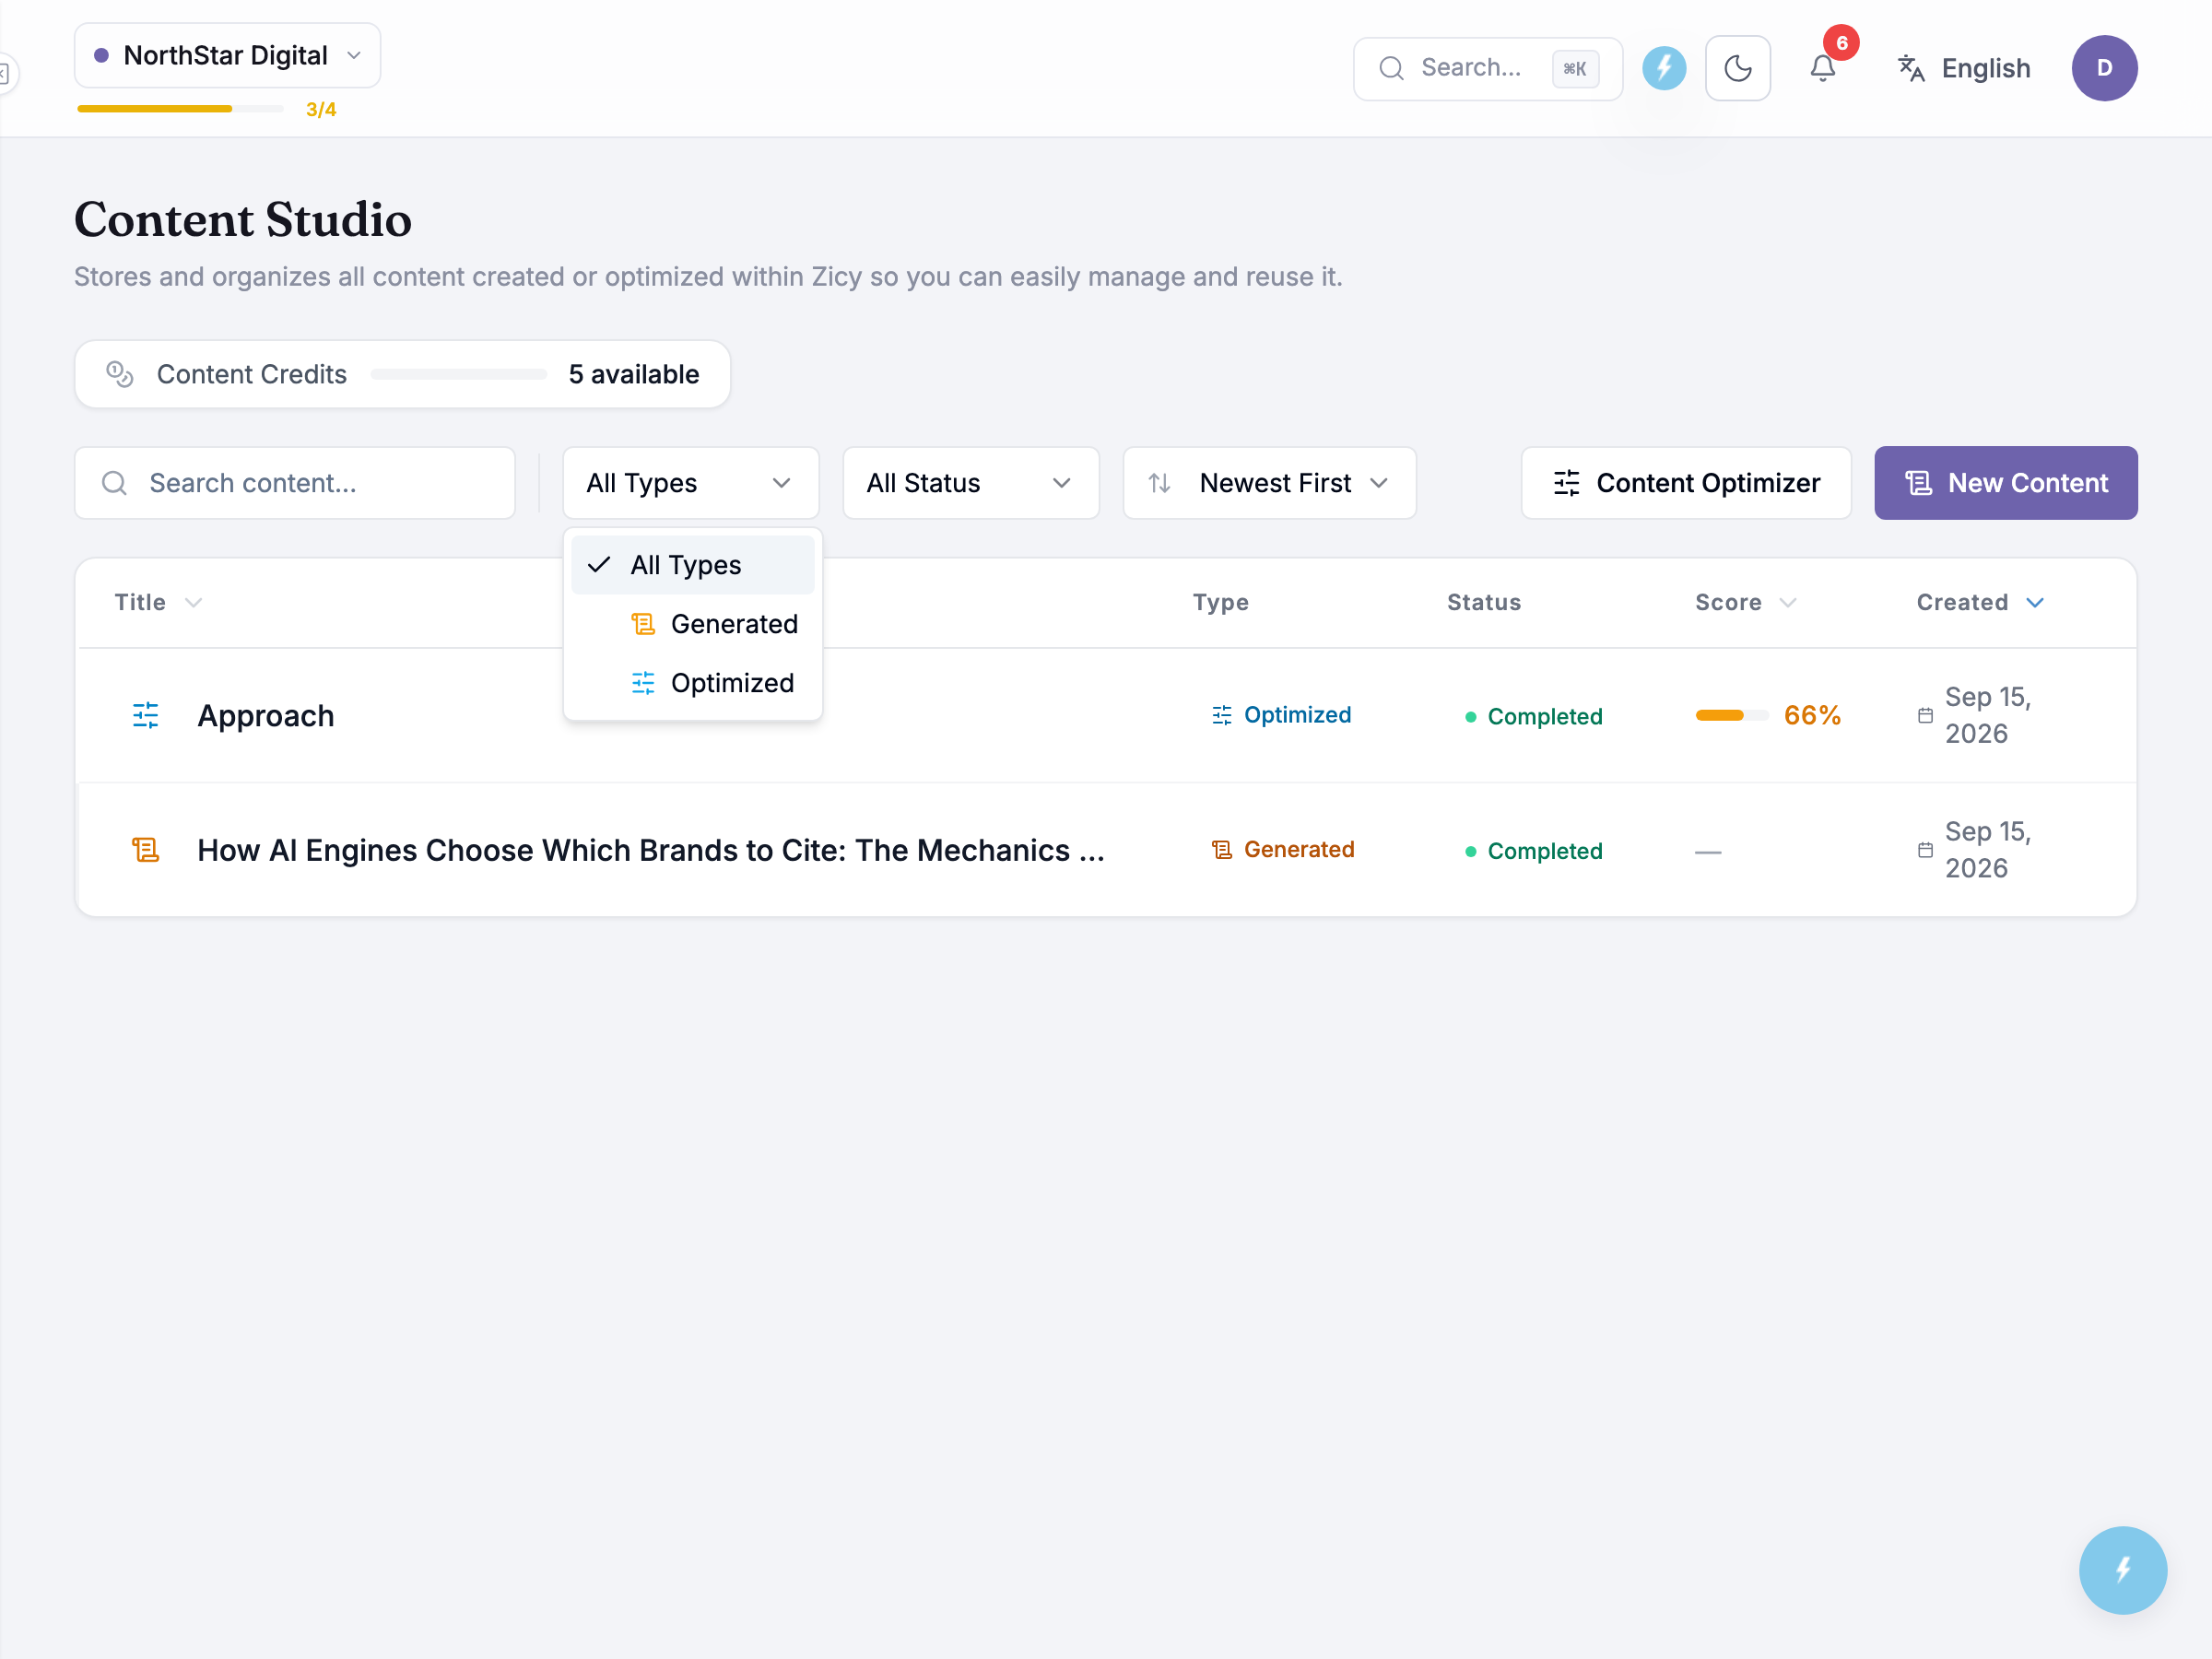Open notifications bell with 6 badge

(x=1823, y=68)
